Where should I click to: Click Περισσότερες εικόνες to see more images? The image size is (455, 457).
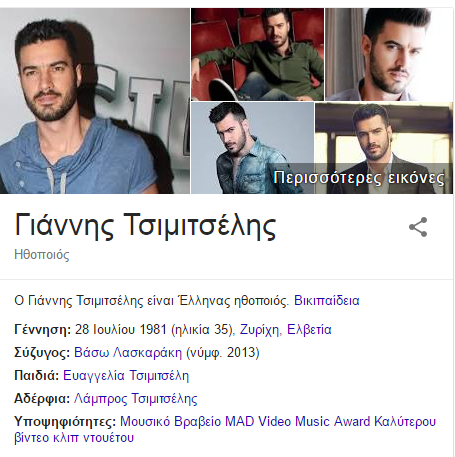(x=359, y=177)
